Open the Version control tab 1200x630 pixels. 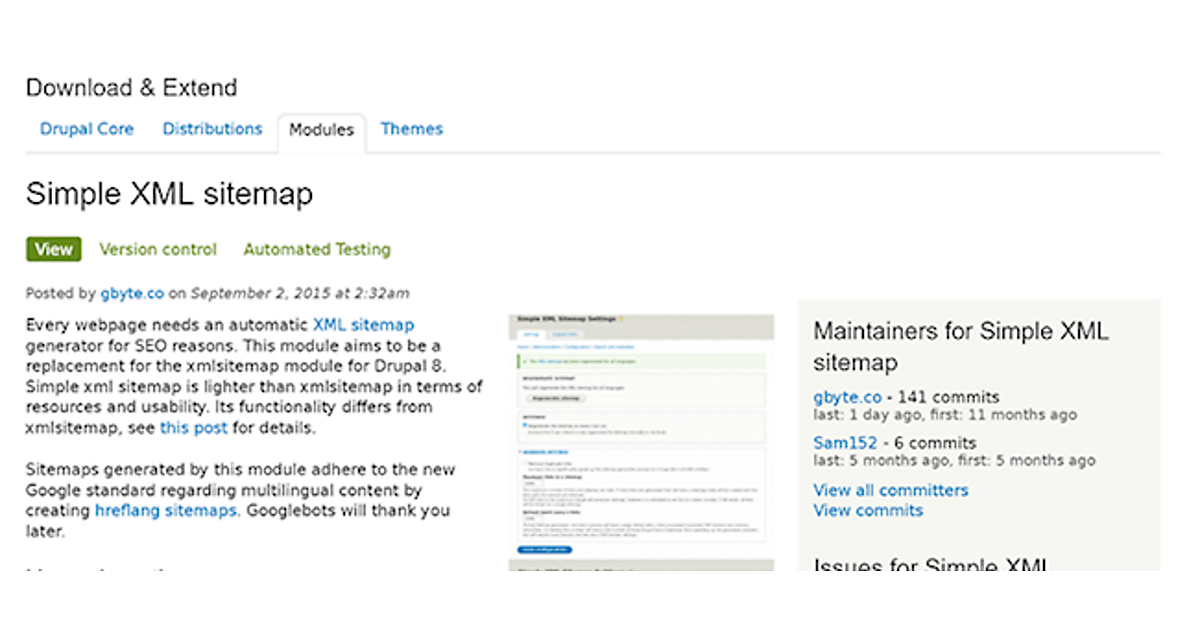click(158, 249)
